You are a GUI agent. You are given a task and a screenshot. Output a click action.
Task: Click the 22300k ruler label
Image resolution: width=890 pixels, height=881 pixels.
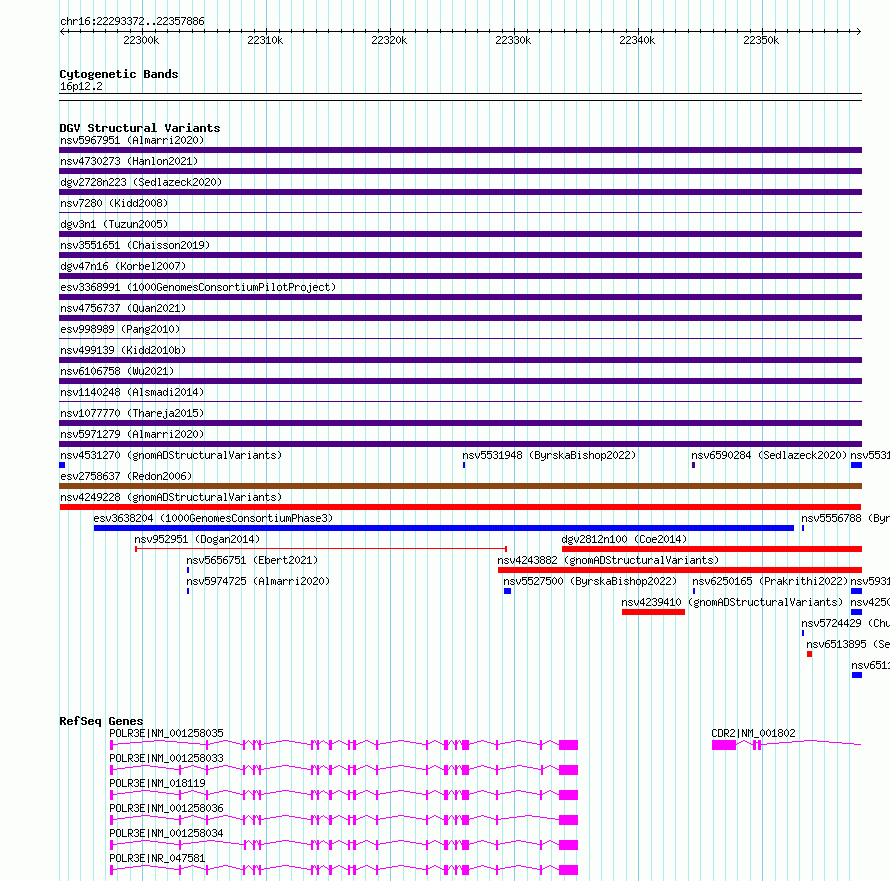pyautogui.click(x=141, y=40)
